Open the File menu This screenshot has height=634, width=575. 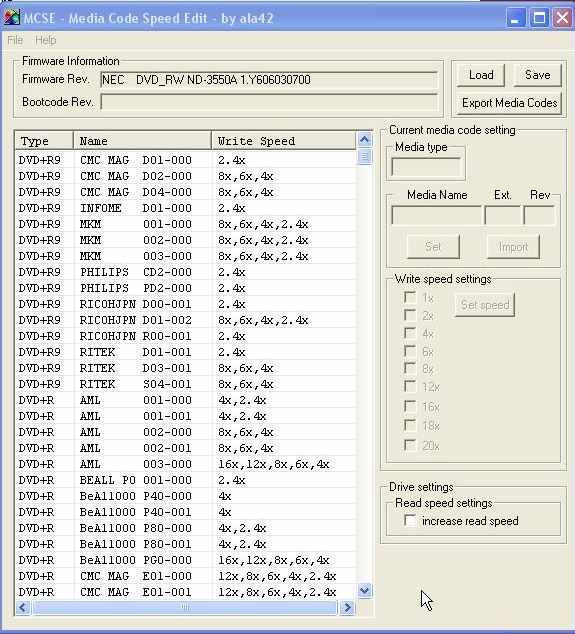pos(15,40)
